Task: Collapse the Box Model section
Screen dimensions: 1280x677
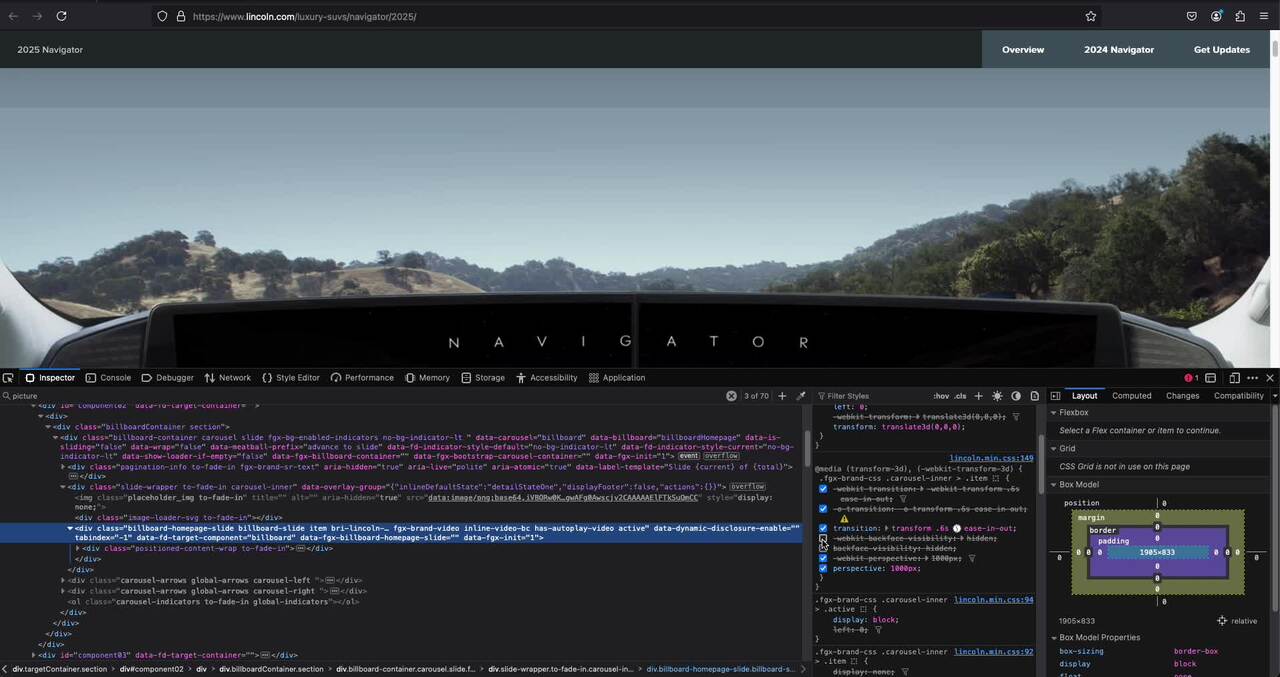Action: pyautogui.click(x=1053, y=485)
